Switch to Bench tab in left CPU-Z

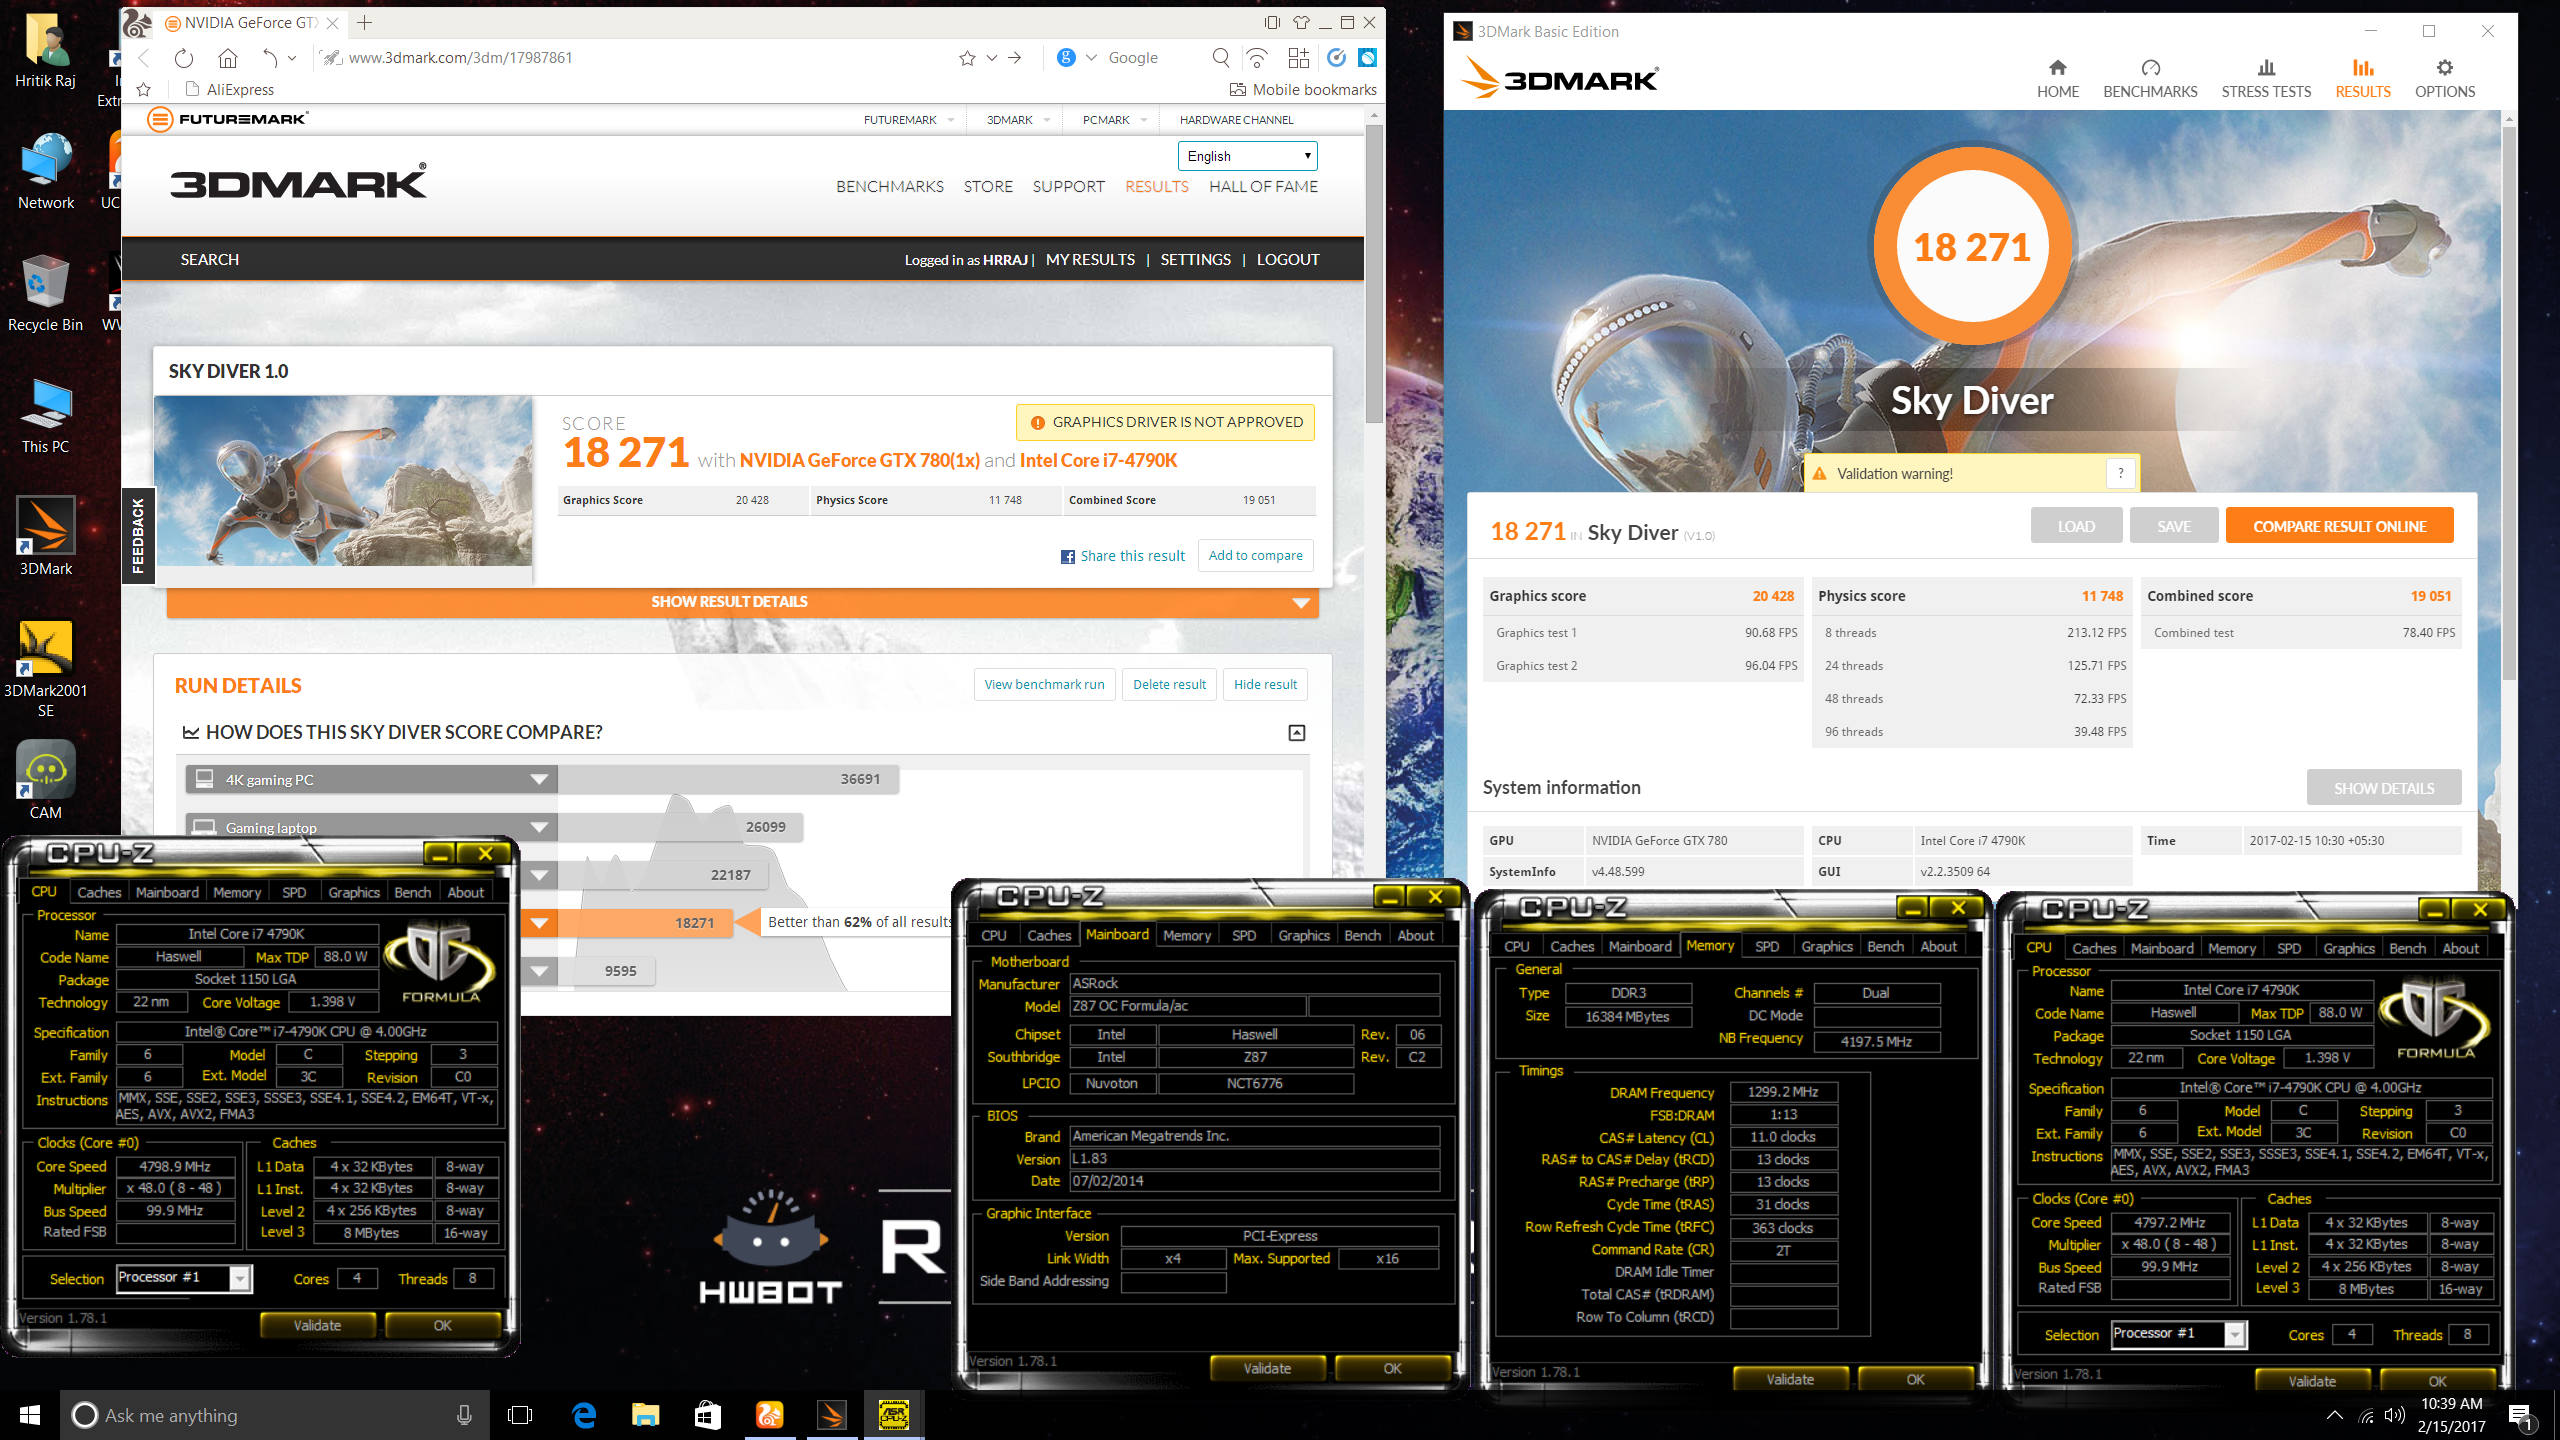coord(412,892)
